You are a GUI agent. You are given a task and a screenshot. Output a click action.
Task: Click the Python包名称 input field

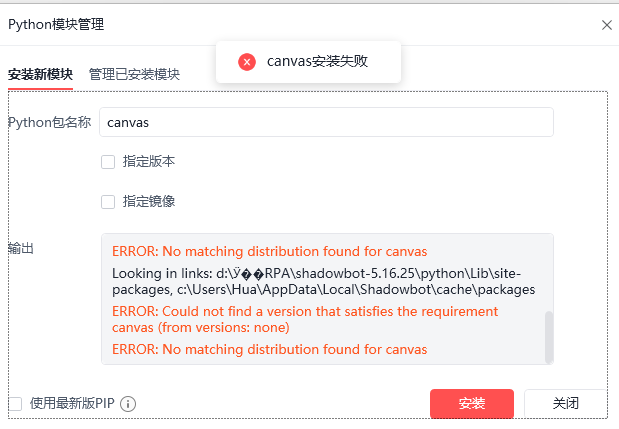click(x=326, y=122)
